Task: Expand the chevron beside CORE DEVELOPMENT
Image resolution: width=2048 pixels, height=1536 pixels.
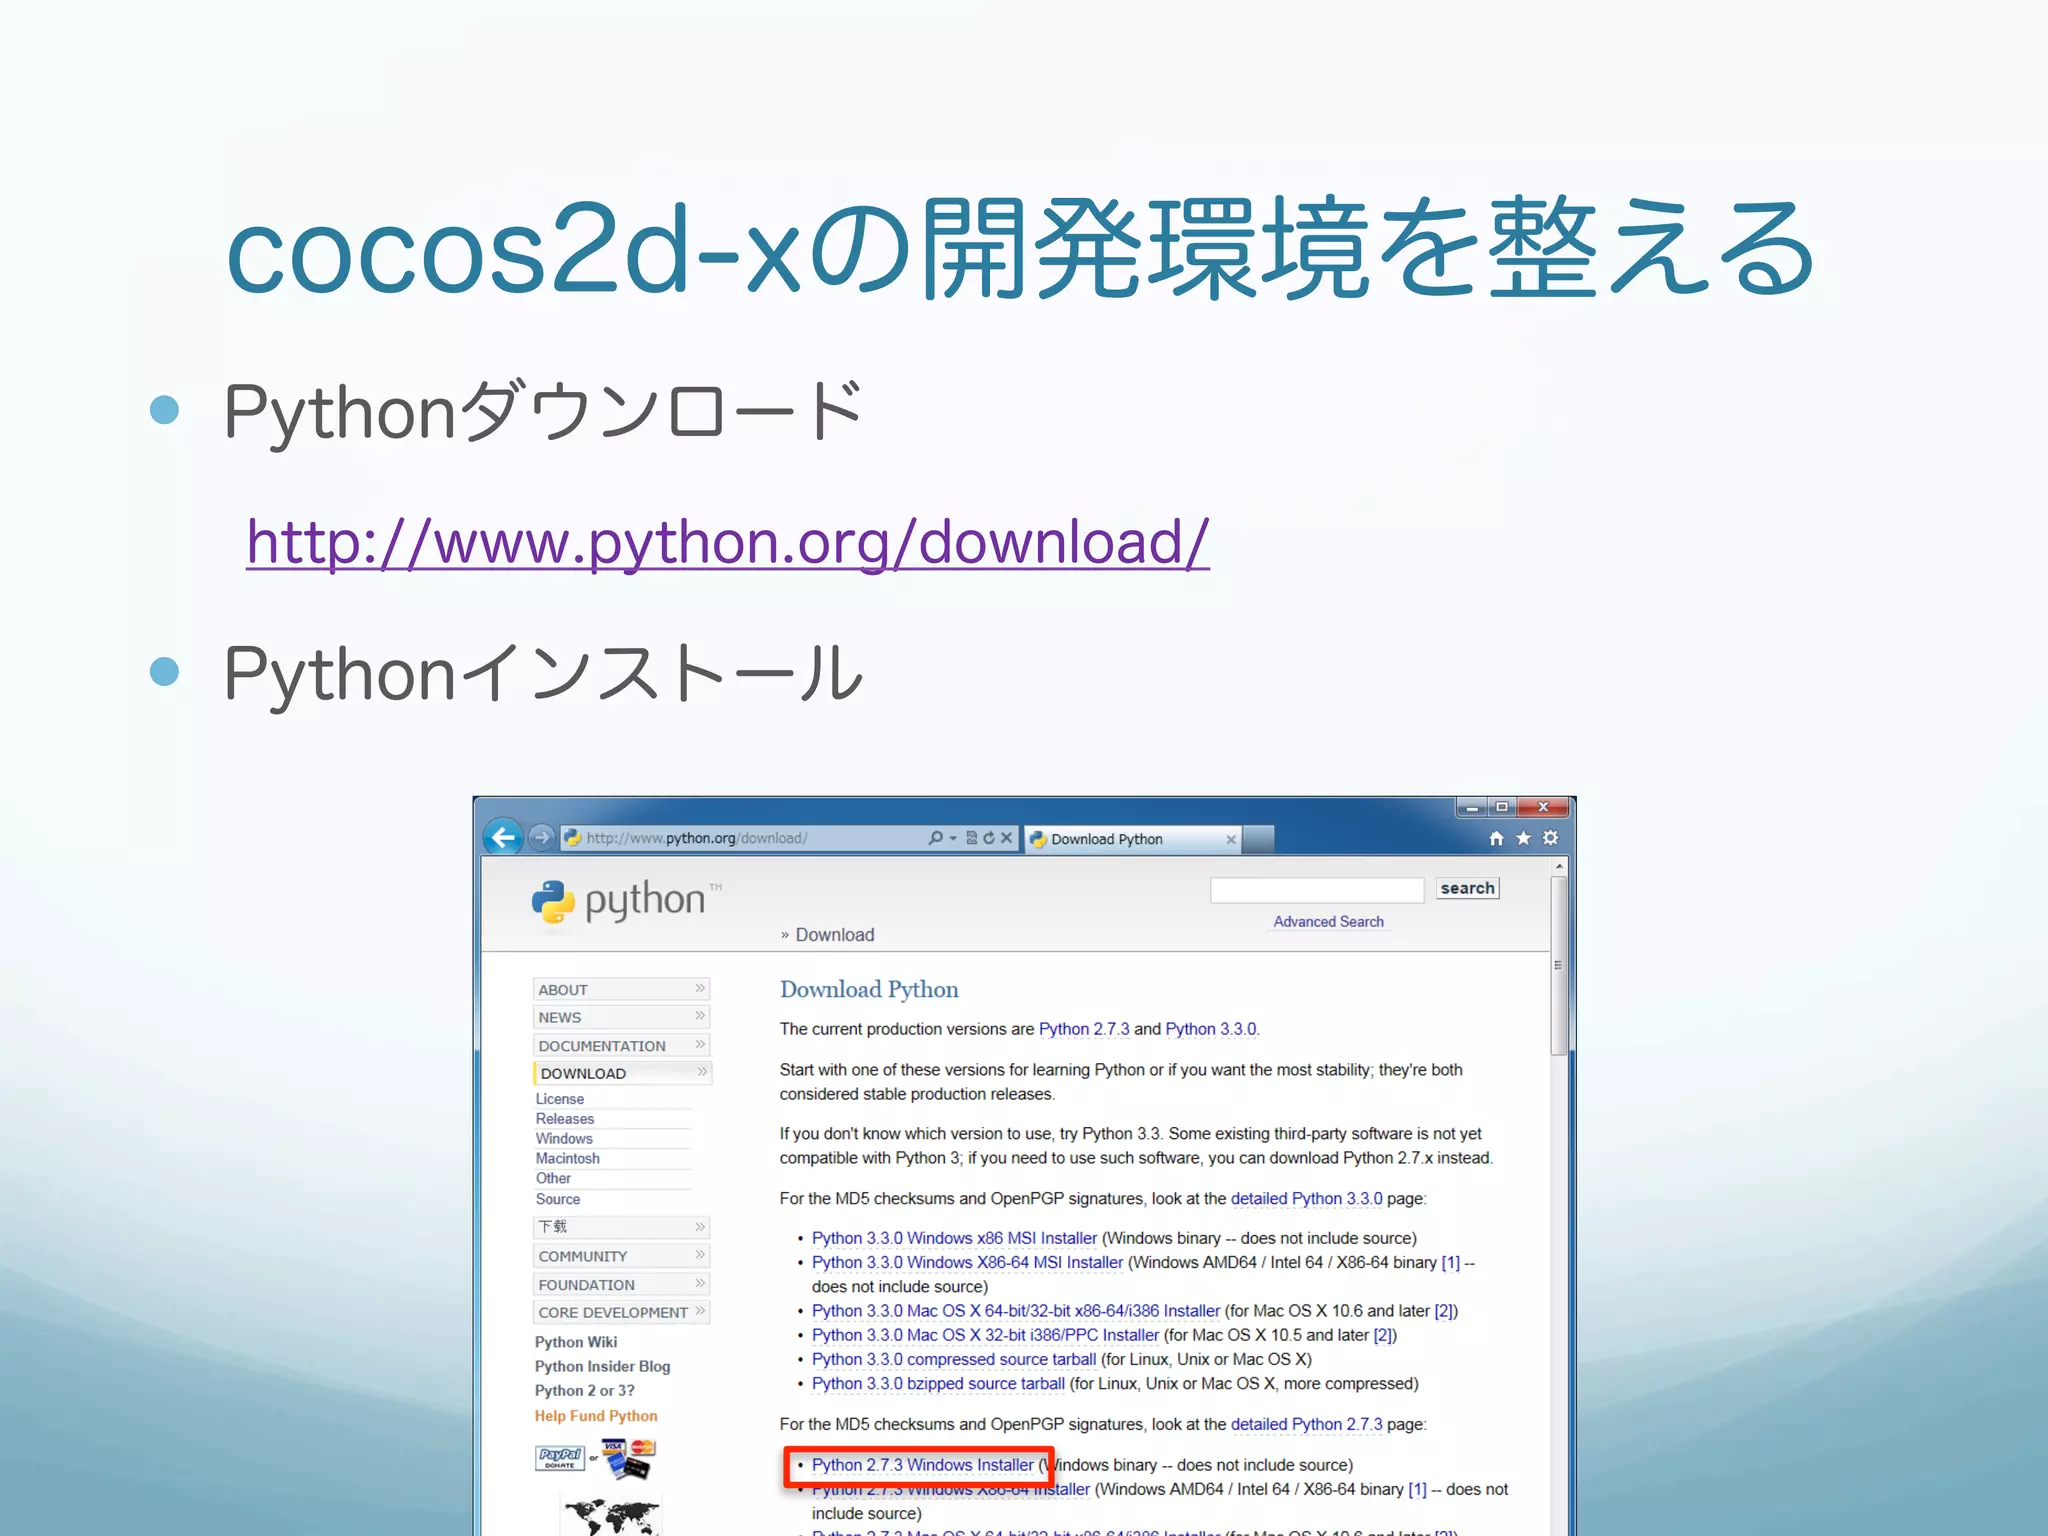Action: (700, 1311)
